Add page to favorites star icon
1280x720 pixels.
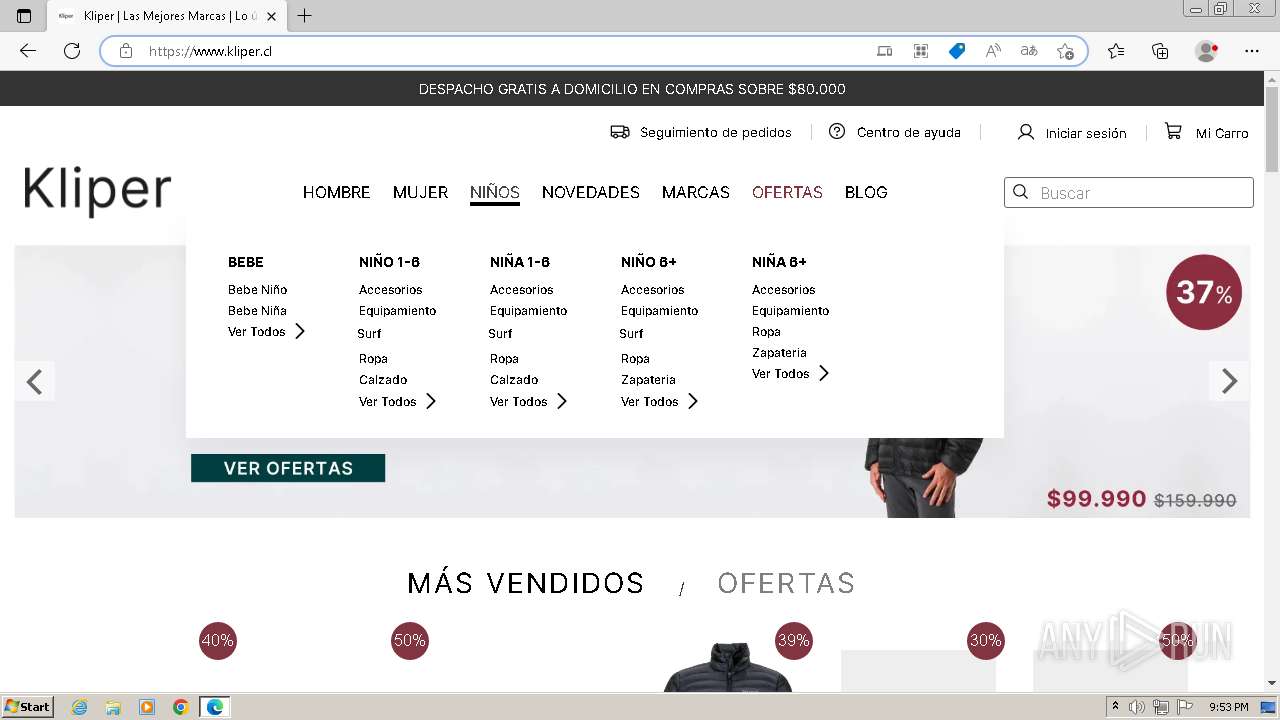point(1065,51)
